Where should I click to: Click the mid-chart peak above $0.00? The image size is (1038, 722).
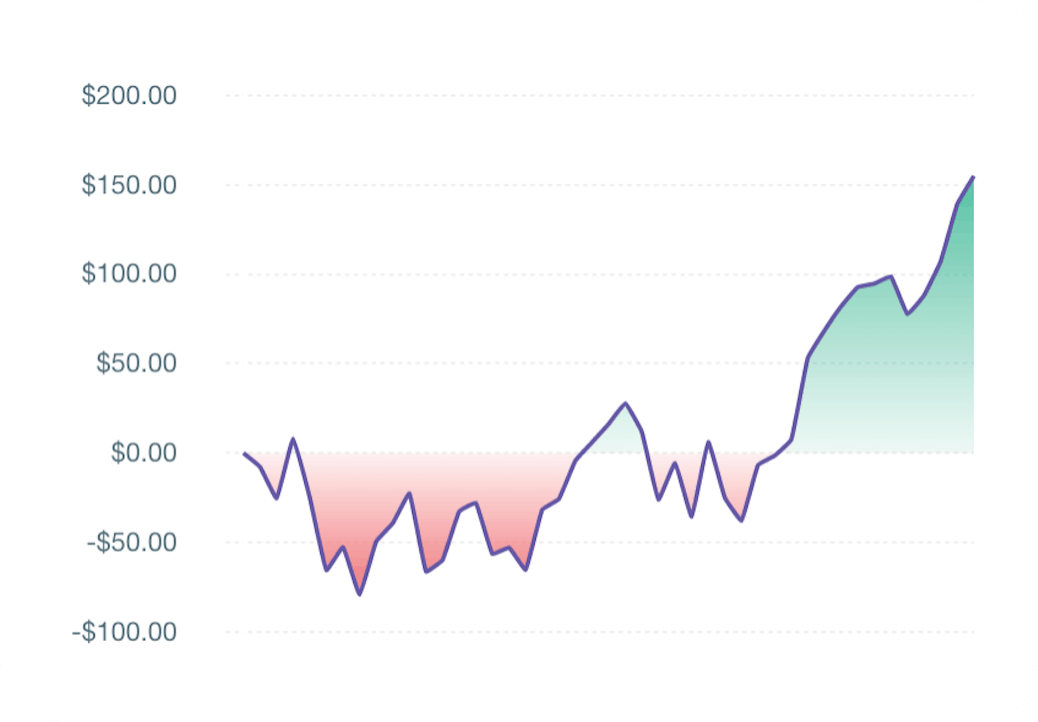pos(625,403)
